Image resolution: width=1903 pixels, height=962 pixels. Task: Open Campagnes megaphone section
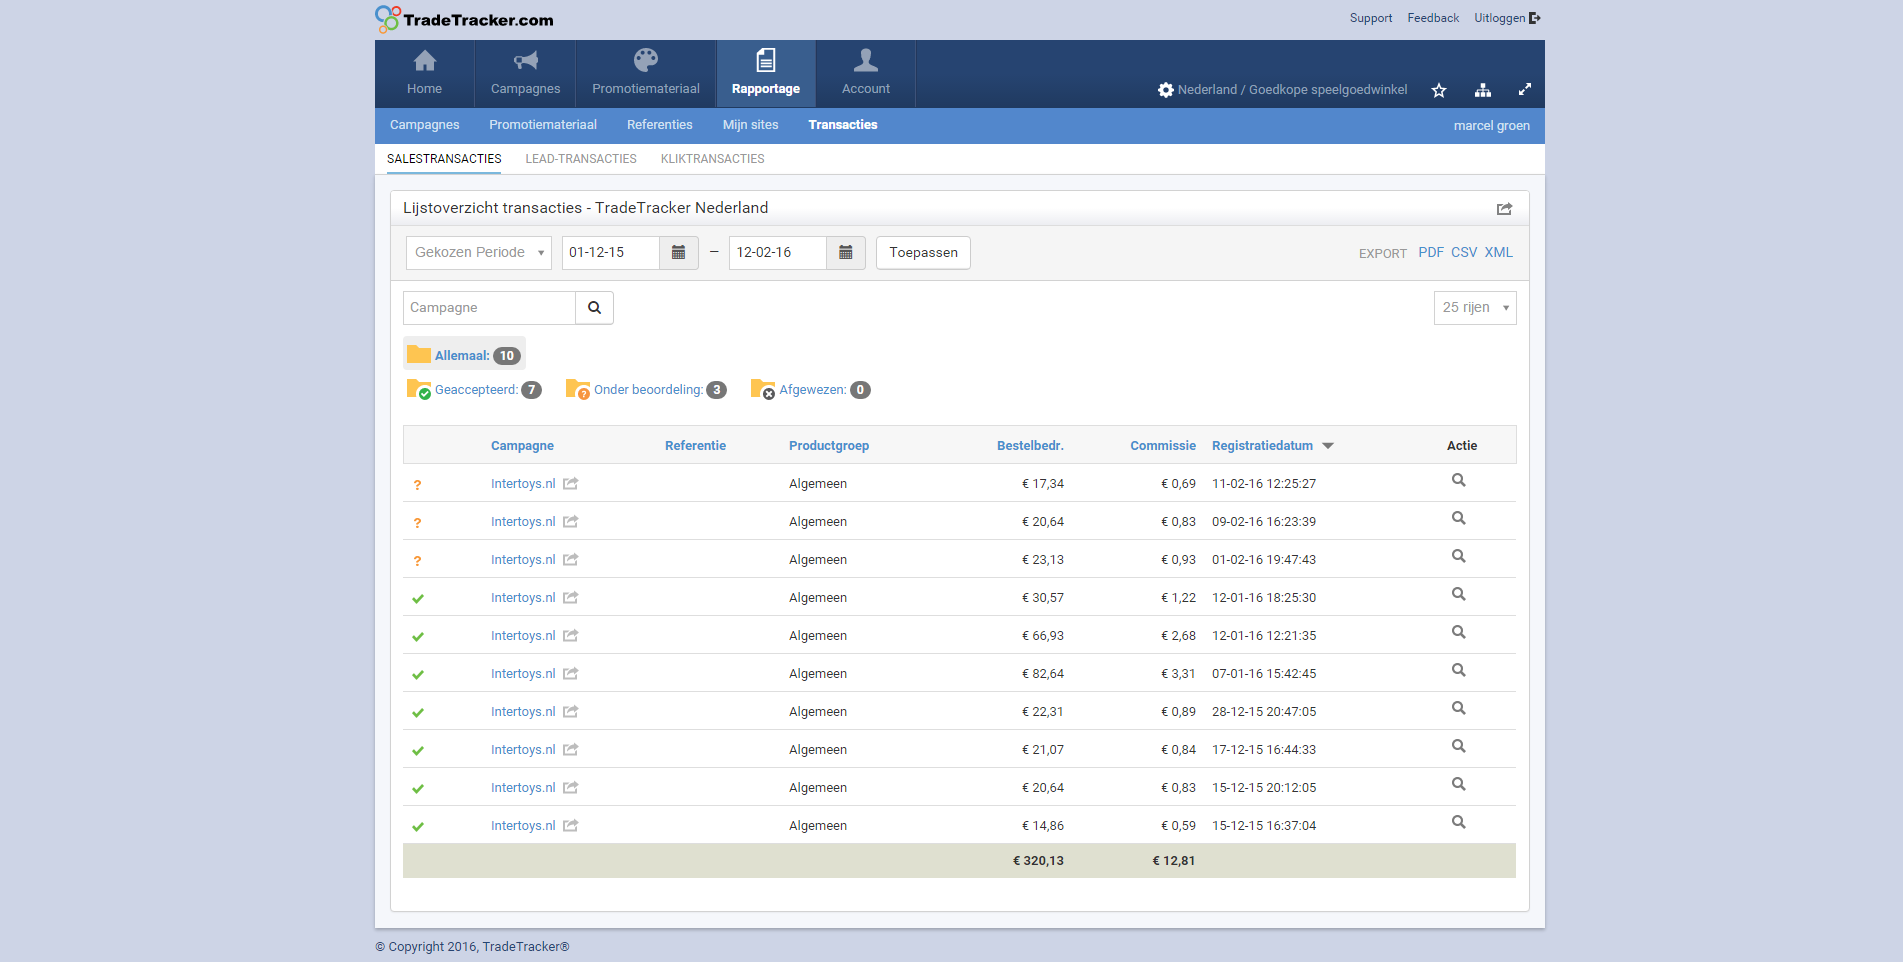(x=525, y=74)
